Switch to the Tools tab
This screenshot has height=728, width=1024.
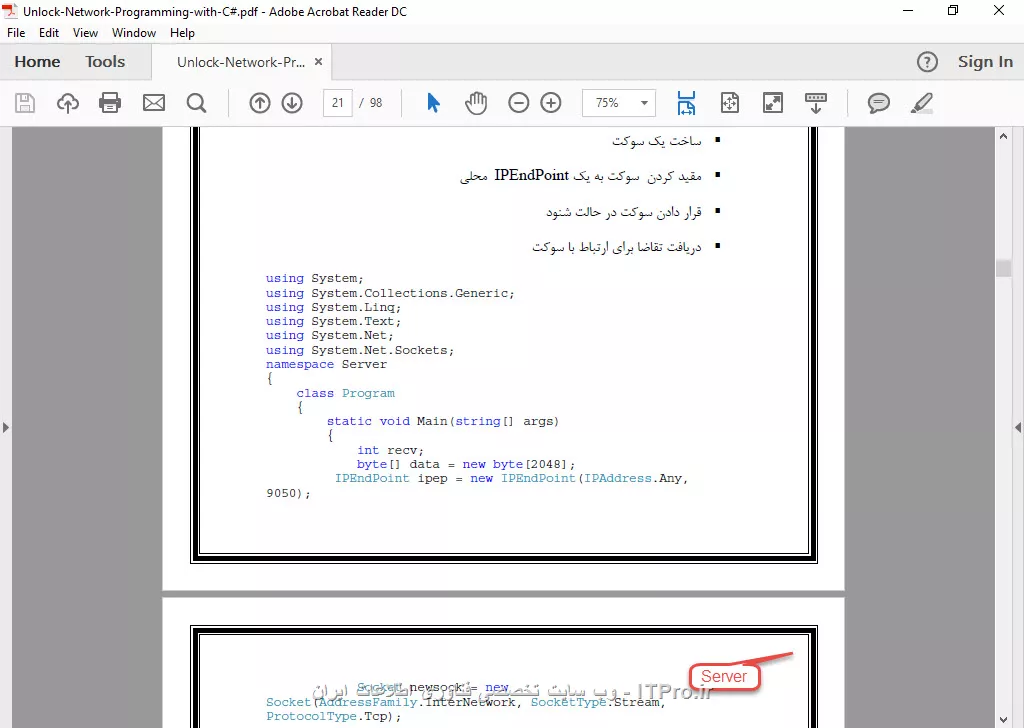104,61
